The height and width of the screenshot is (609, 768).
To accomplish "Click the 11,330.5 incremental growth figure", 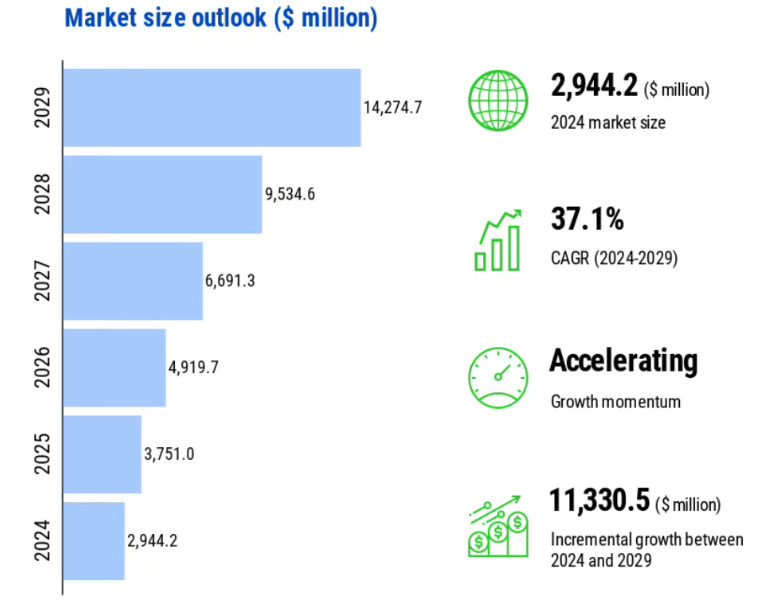I will pyautogui.click(x=601, y=499).
